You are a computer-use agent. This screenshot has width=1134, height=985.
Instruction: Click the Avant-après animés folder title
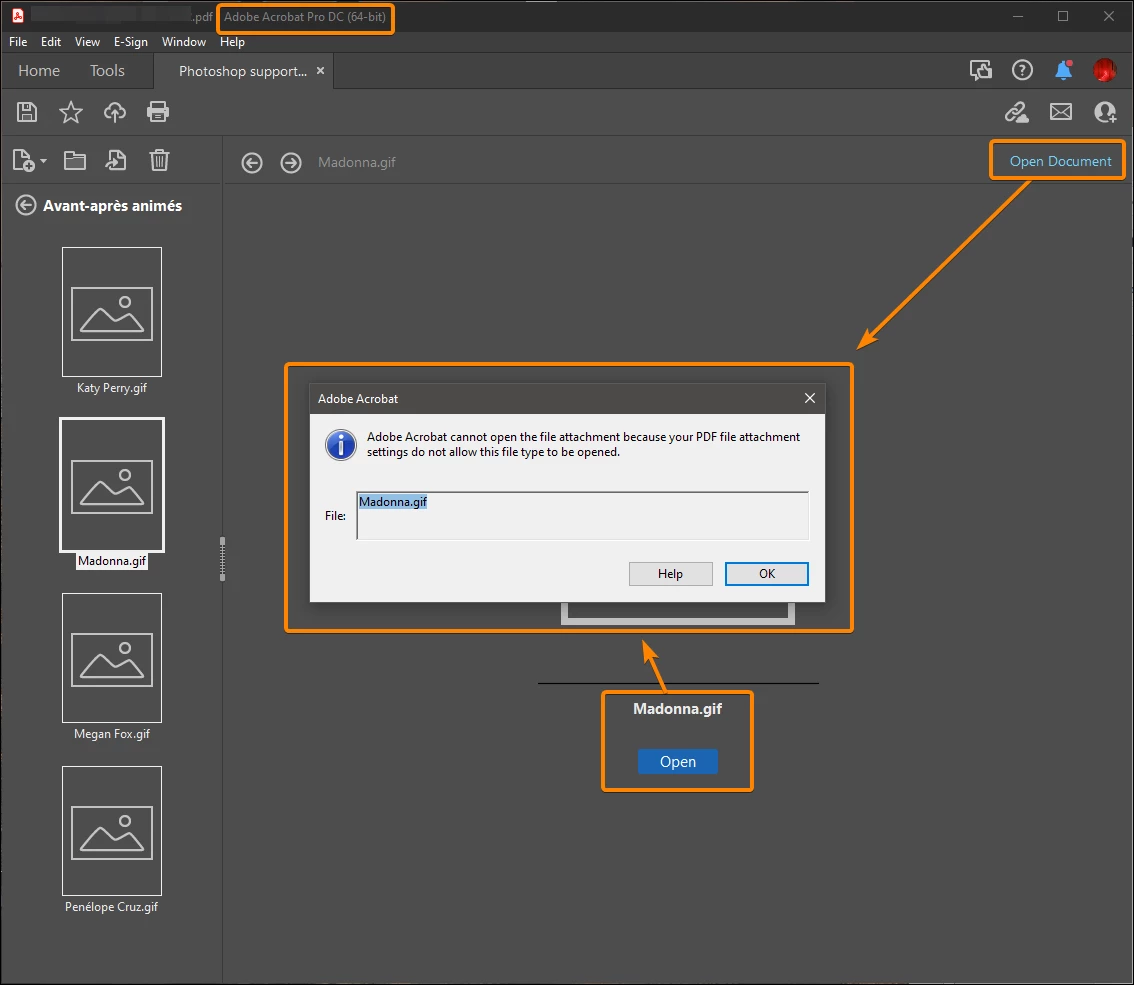[112, 206]
